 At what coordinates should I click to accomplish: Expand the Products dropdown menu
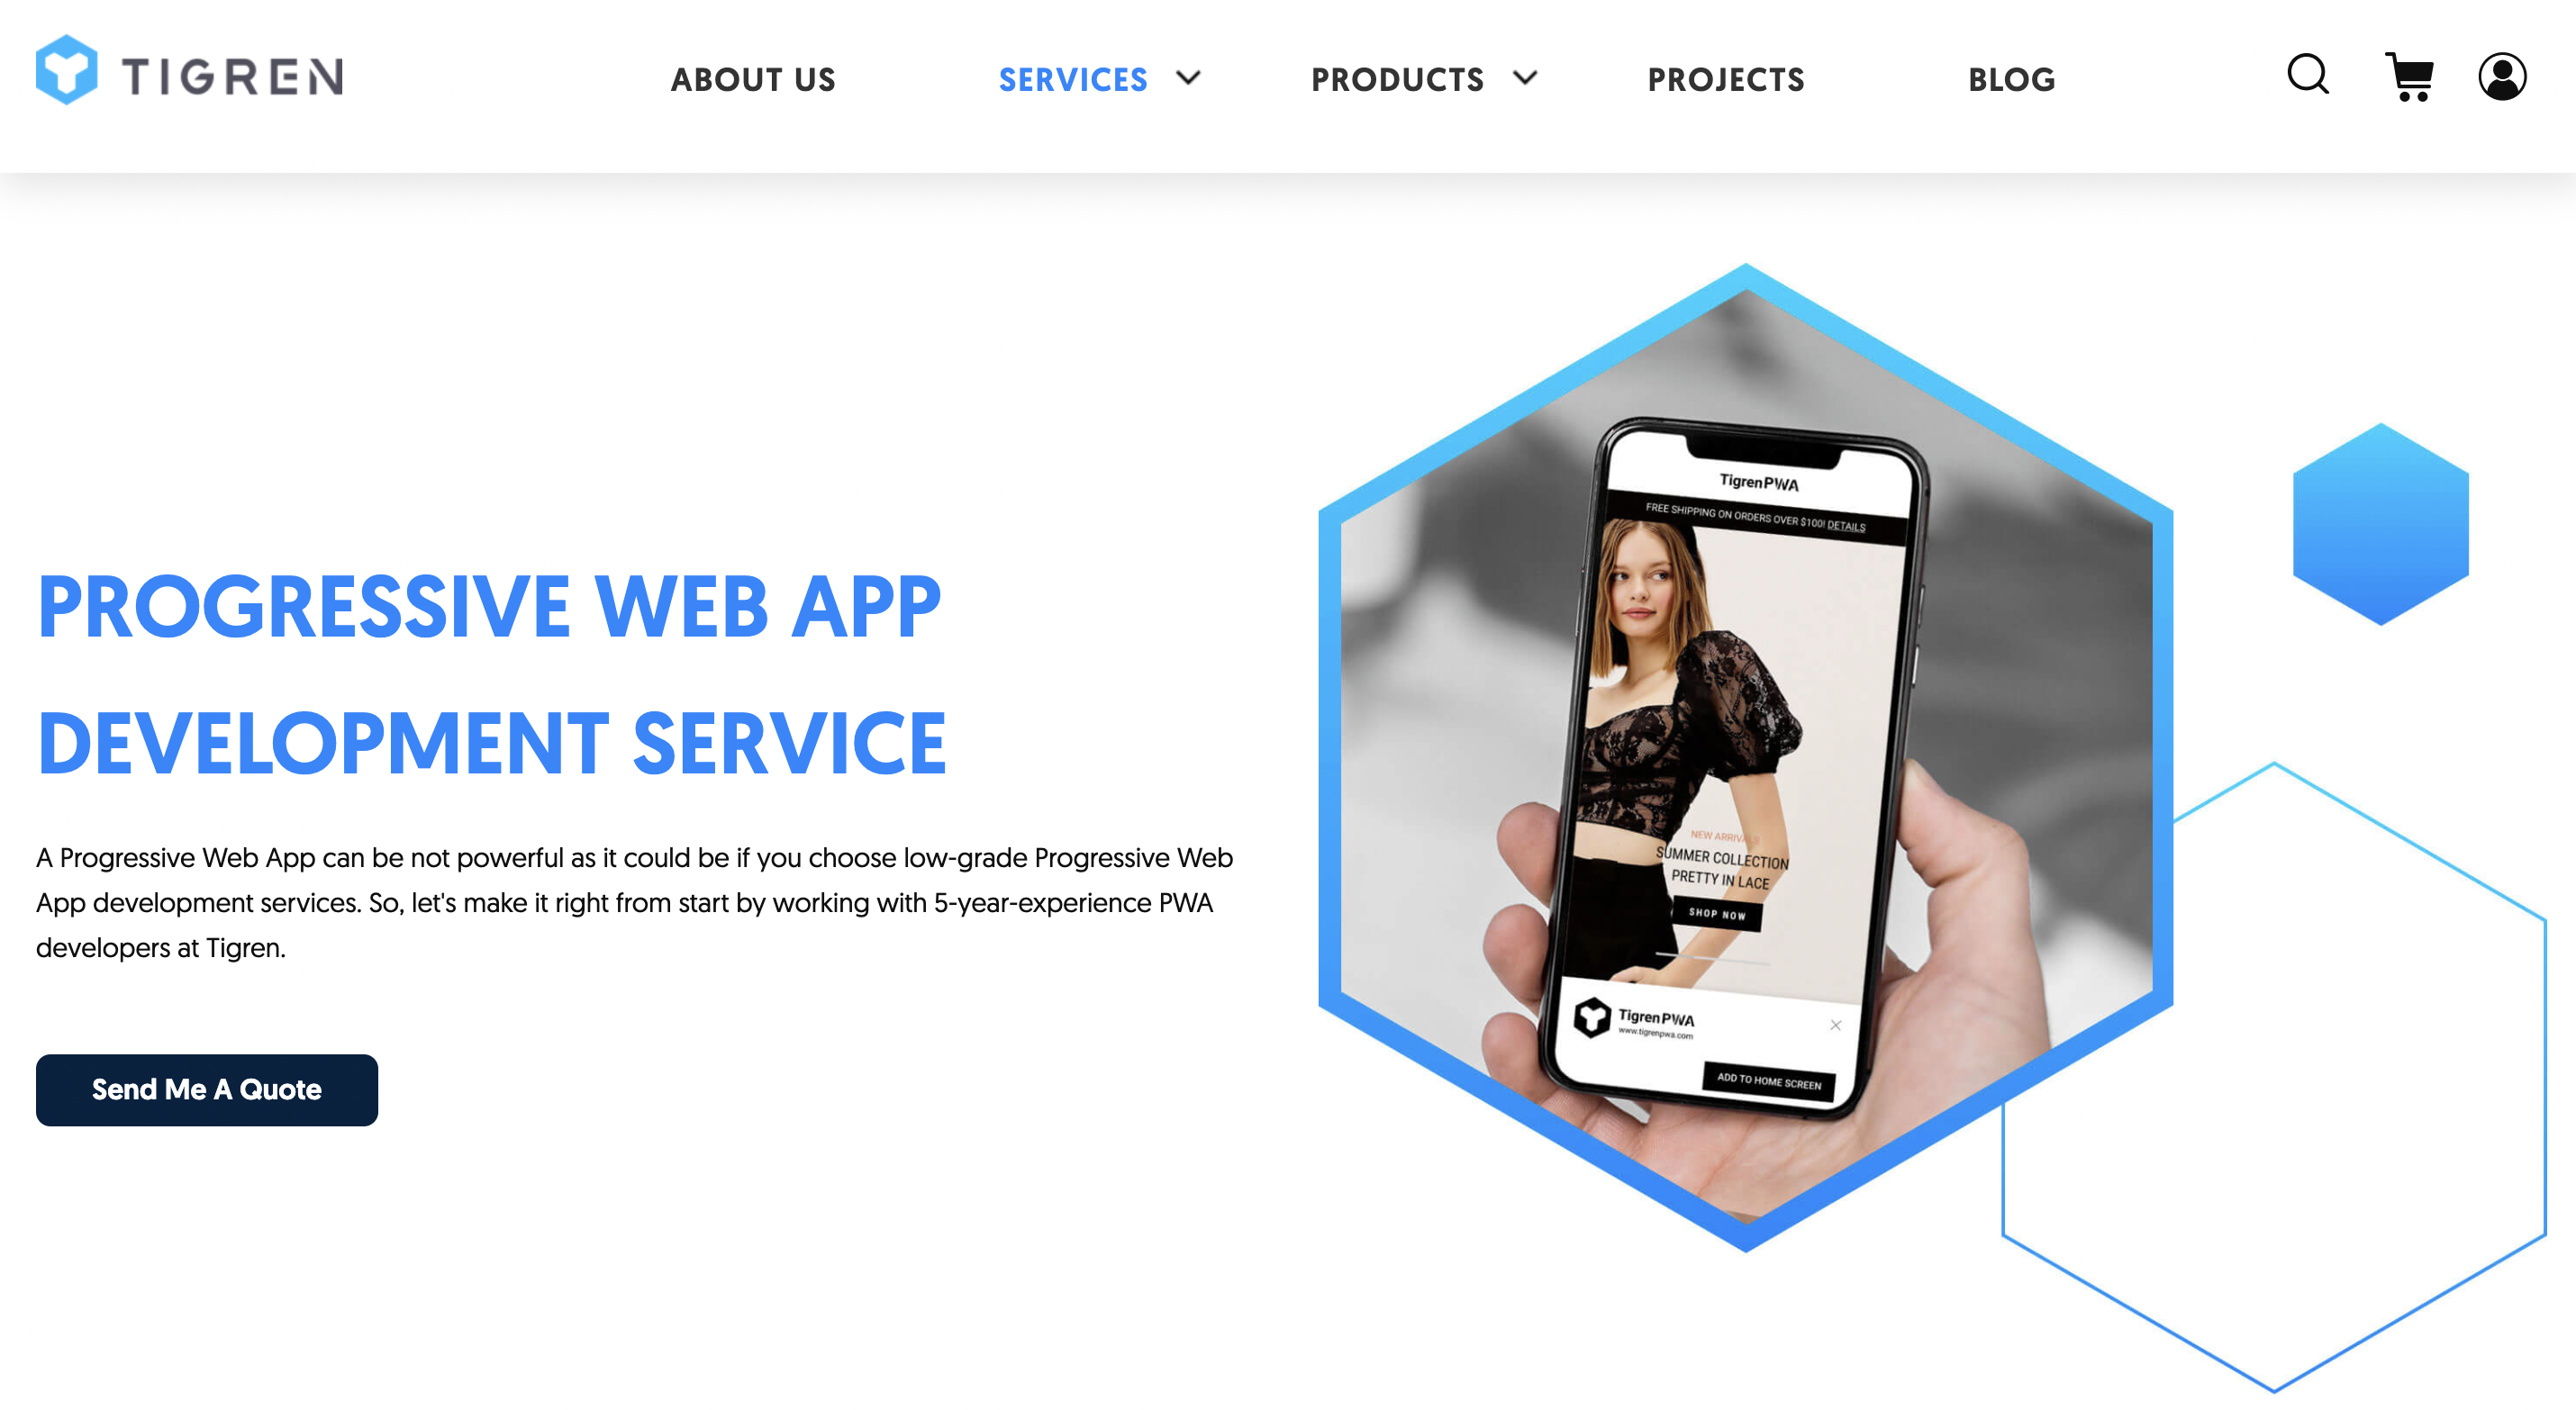point(1422,78)
